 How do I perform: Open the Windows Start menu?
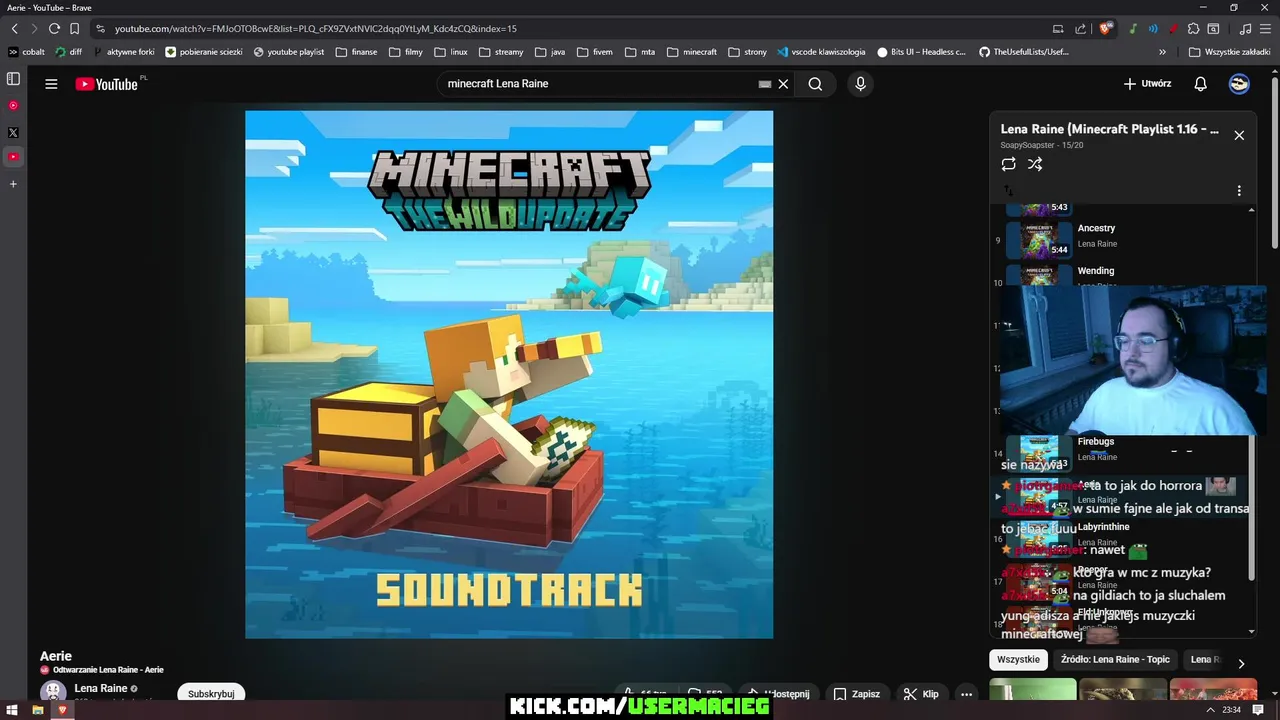[12, 710]
